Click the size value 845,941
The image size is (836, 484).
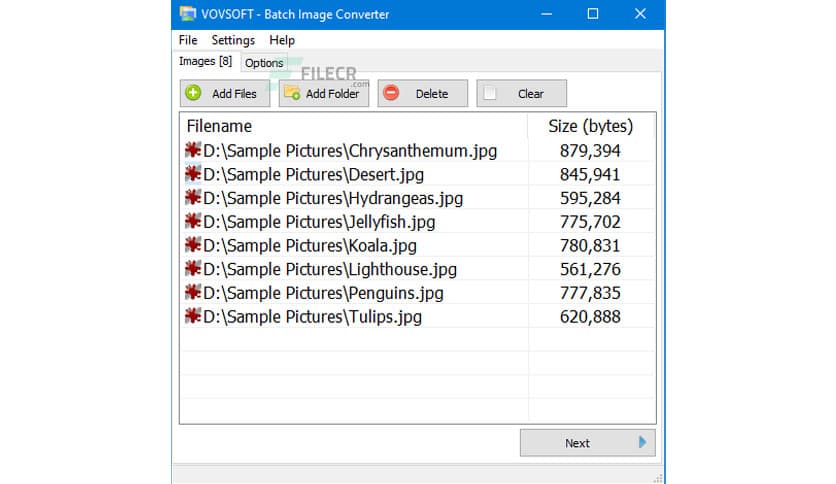[x=590, y=174]
